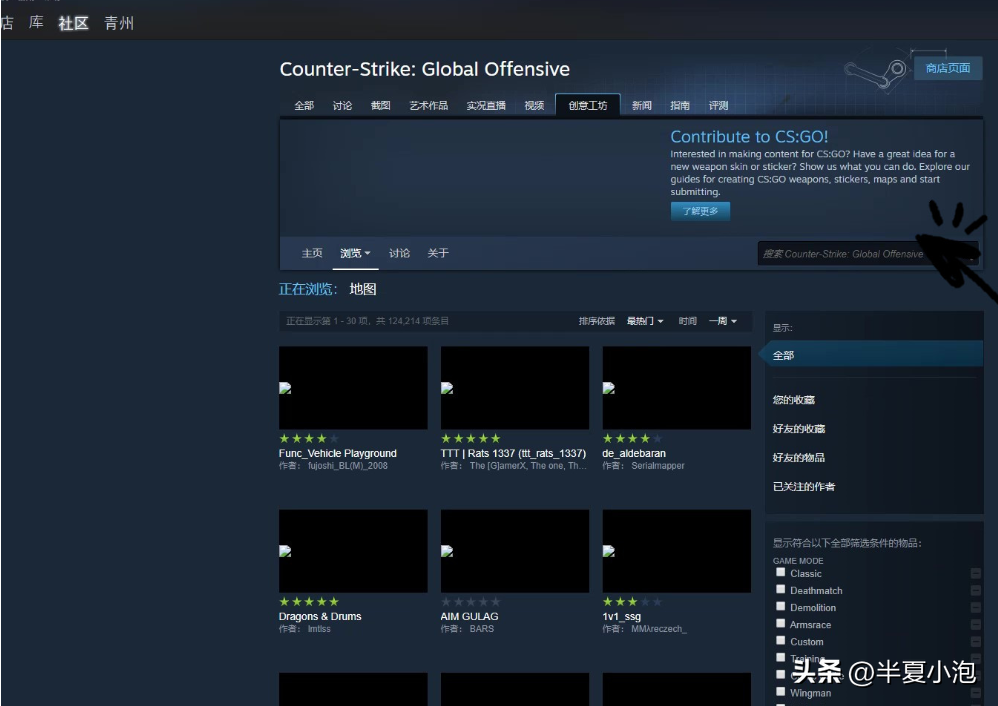Exclude Custom mode with its minus icon
998x706 pixels.
click(976, 642)
